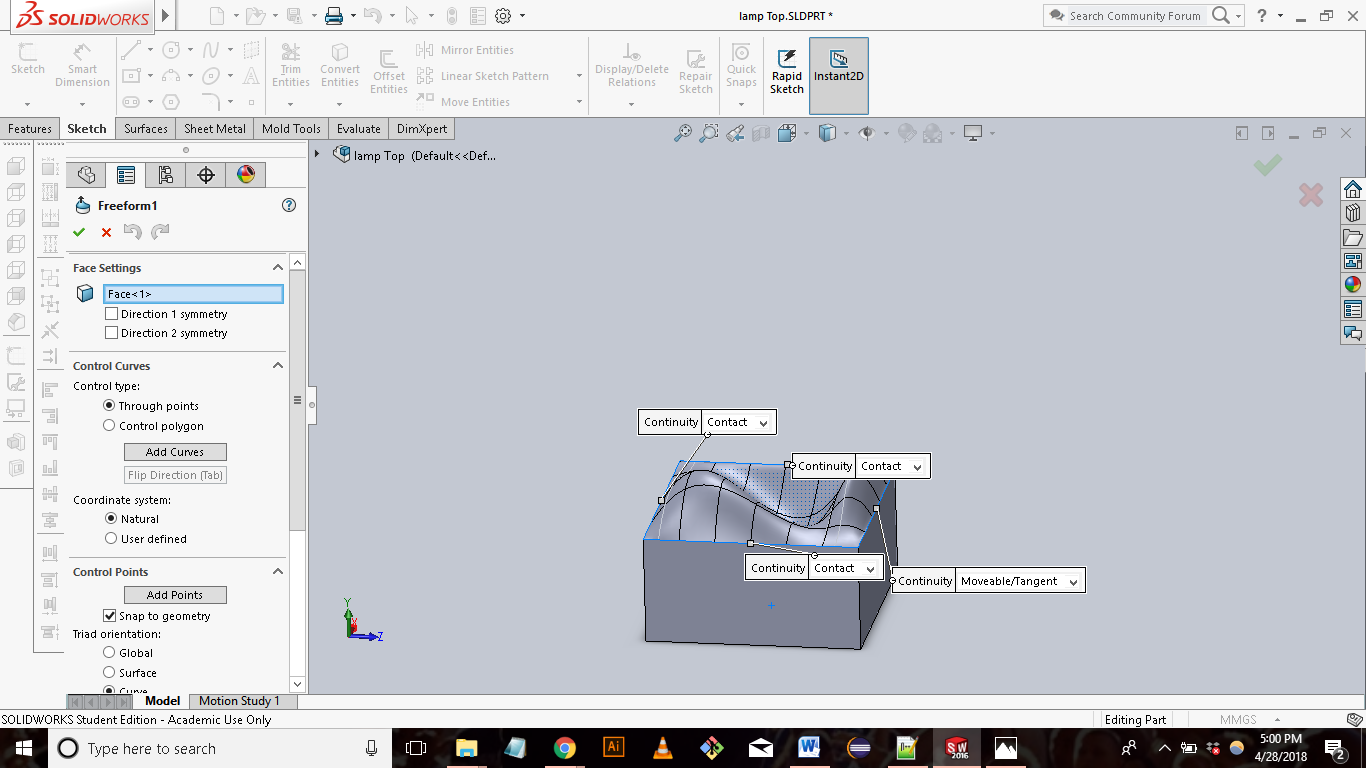The width and height of the screenshot is (1366, 768).
Task: Expand the SOLIDWORKS menu flyout arrow
Action: click(x=165, y=16)
